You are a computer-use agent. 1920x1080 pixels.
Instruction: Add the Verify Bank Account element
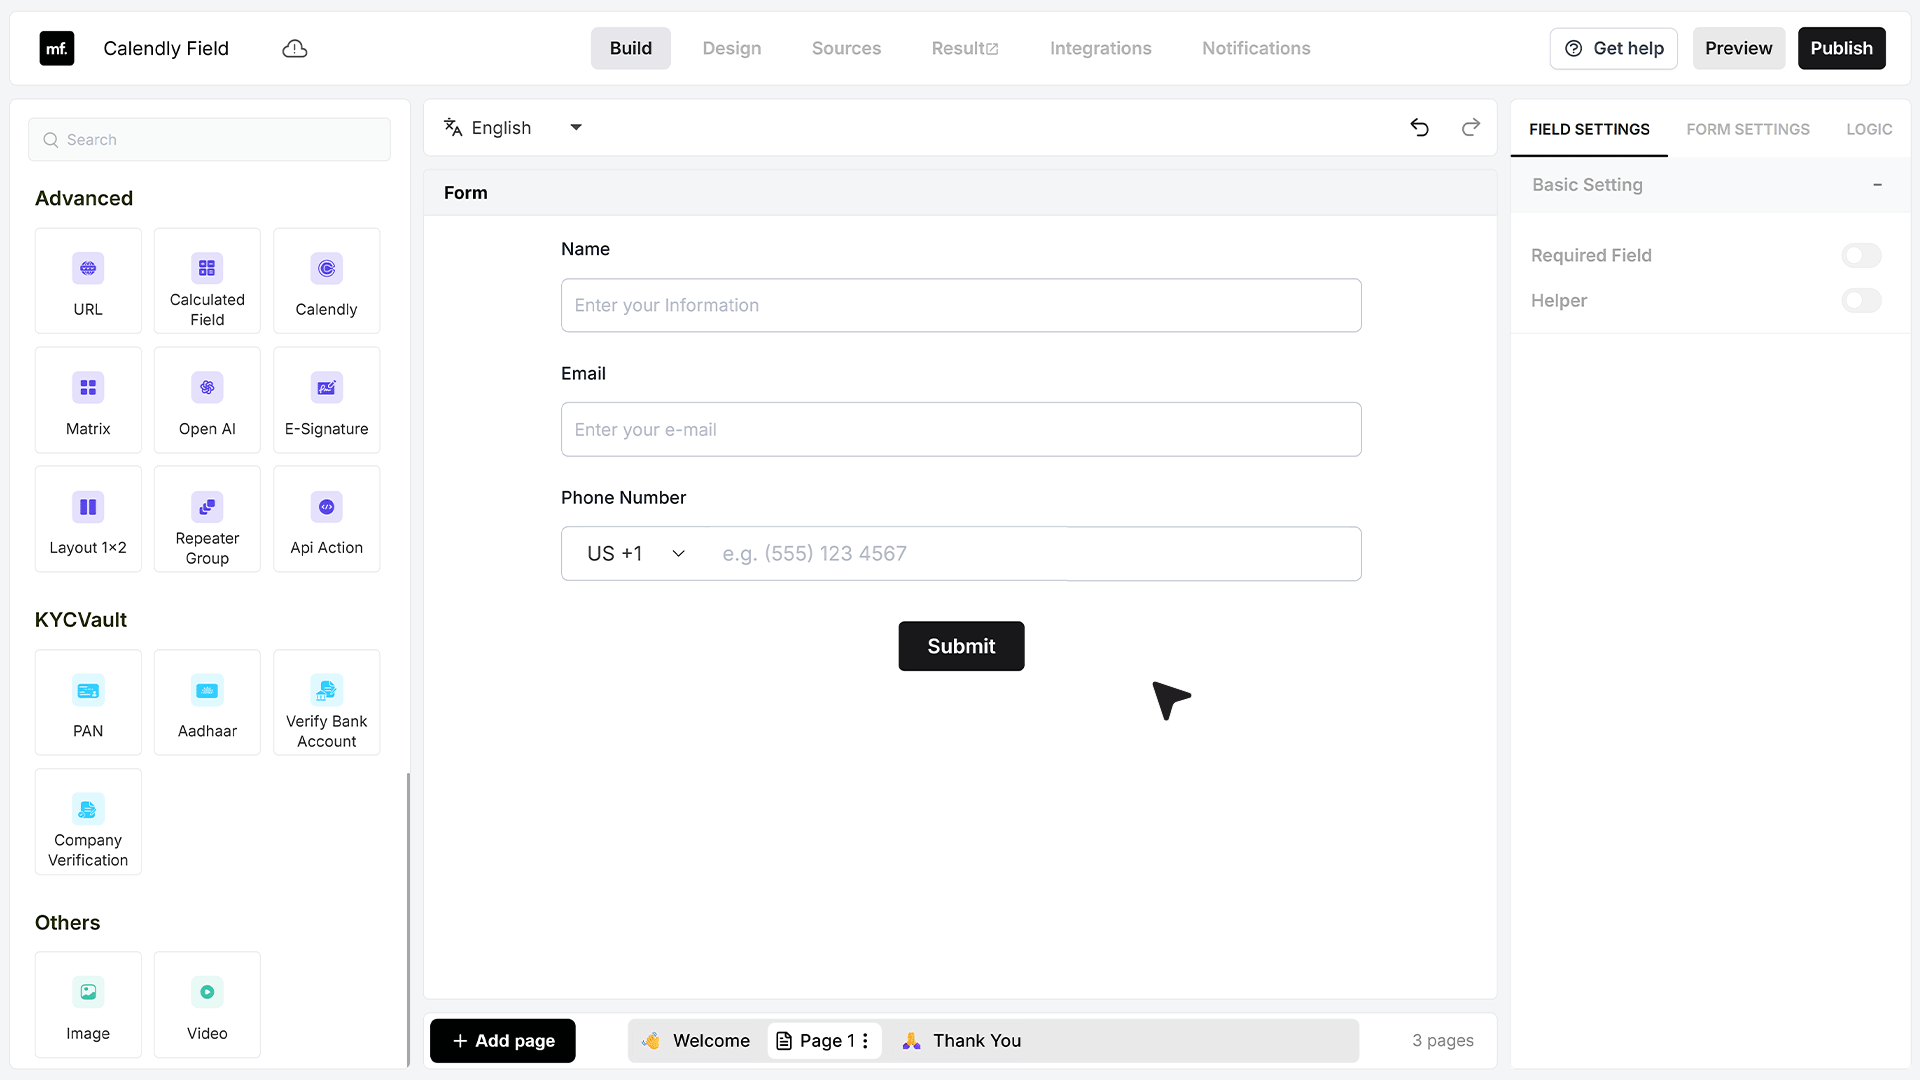pos(326,702)
